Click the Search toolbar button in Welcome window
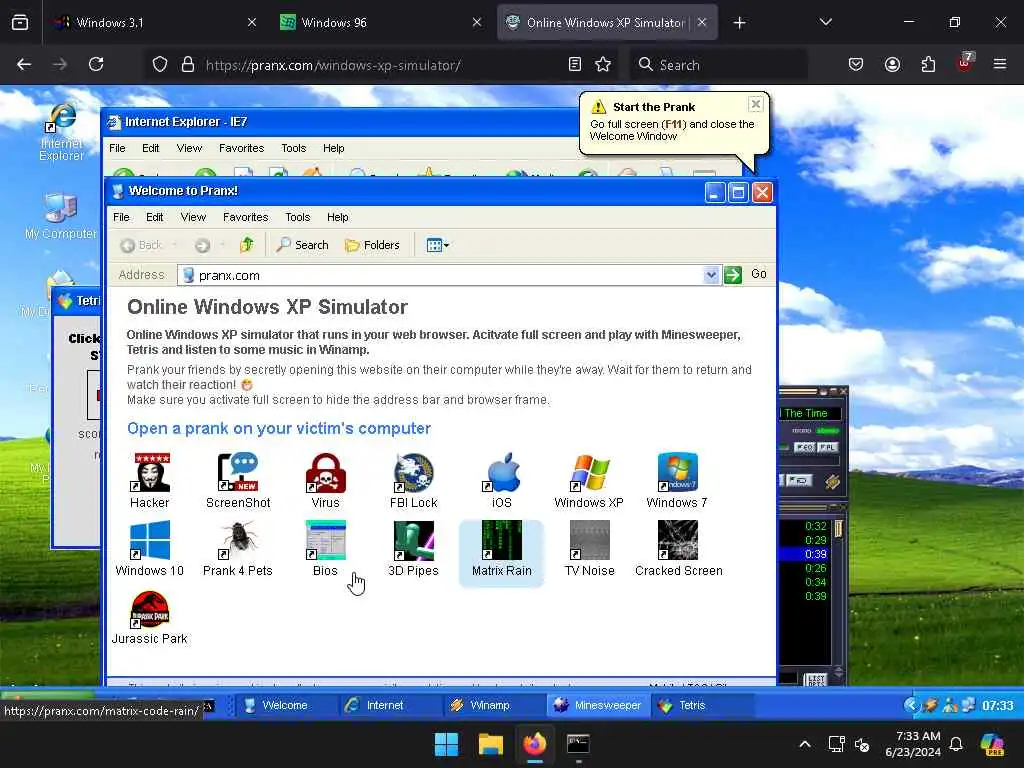 (x=302, y=245)
